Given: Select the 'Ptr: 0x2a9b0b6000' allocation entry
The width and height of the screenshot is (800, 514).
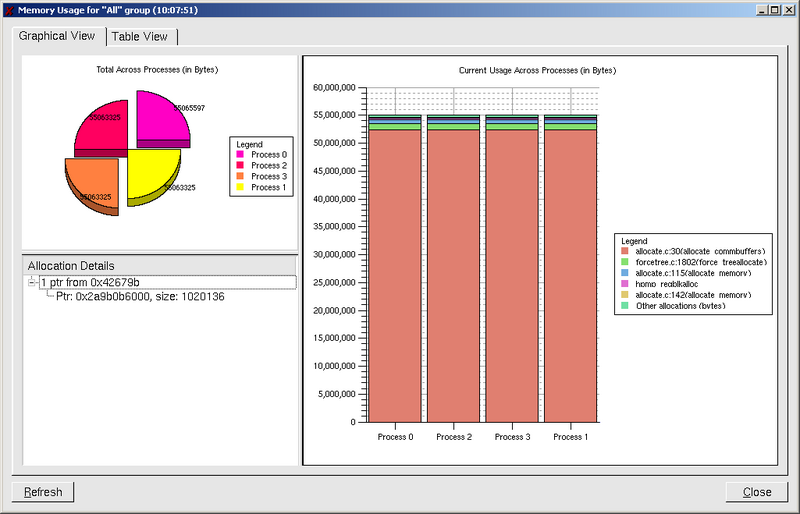Looking at the screenshot, I should coord(140,296).
